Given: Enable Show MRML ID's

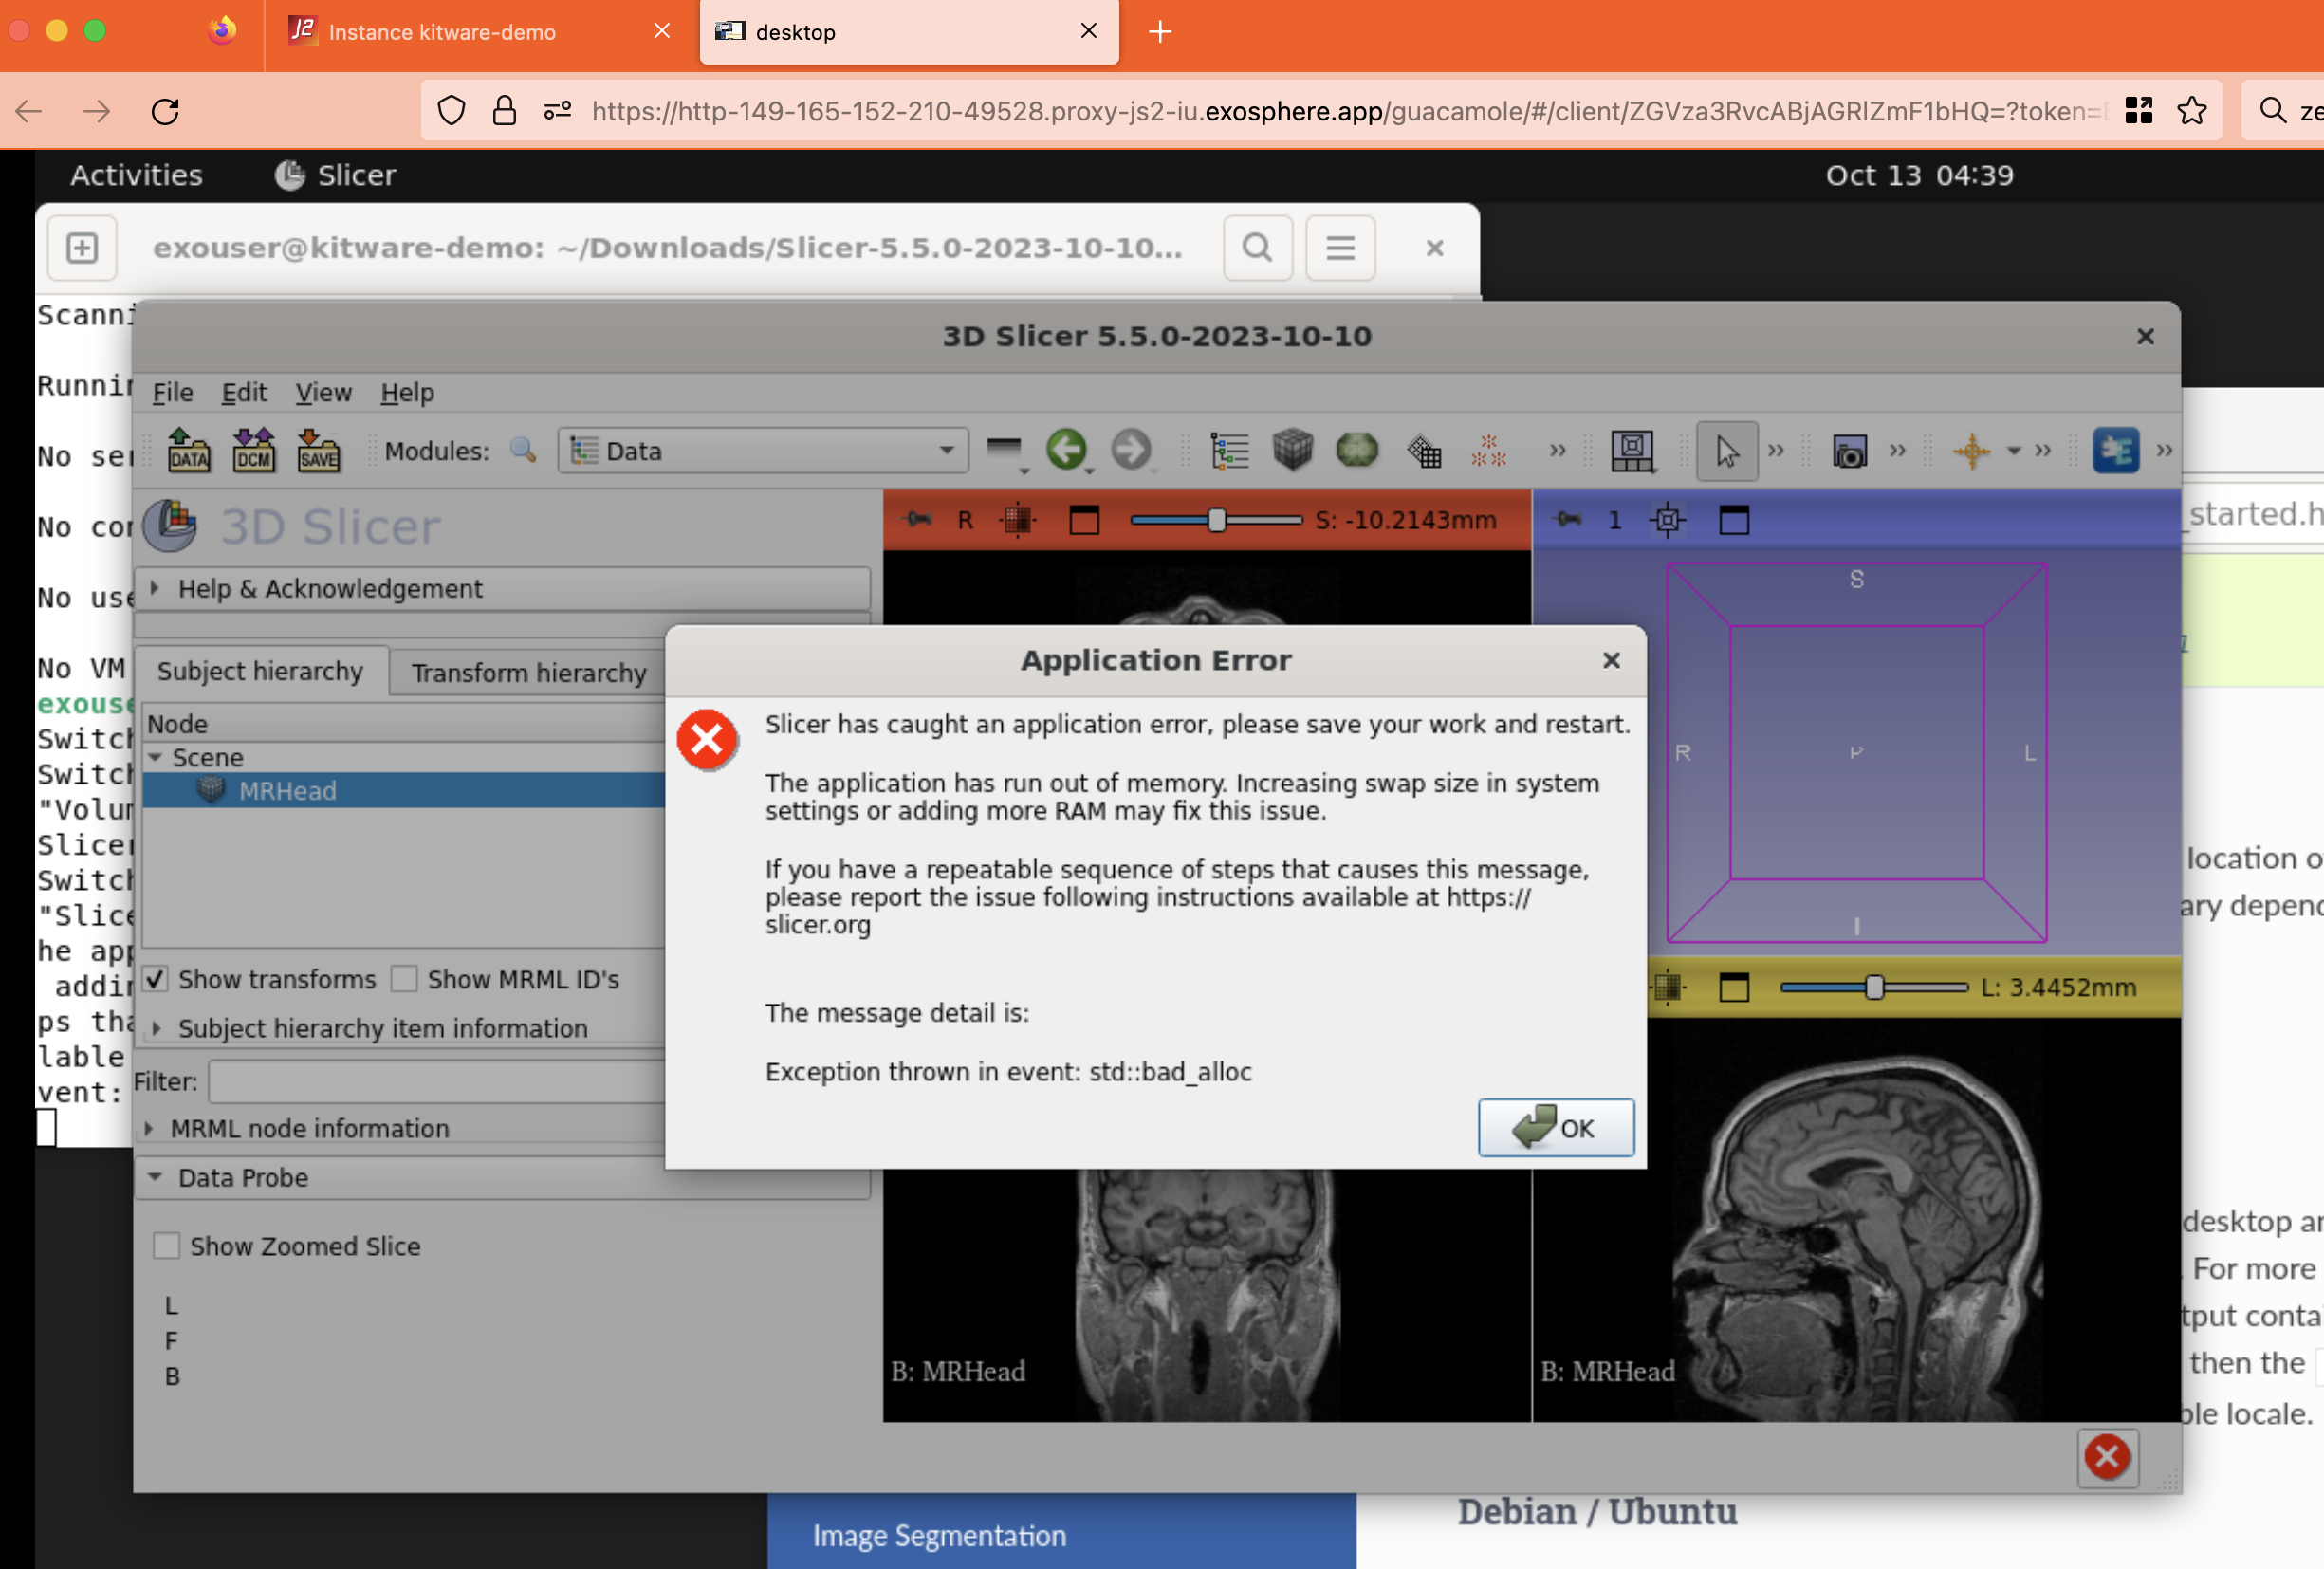Looking at the screenshot, I should (403, 979).
